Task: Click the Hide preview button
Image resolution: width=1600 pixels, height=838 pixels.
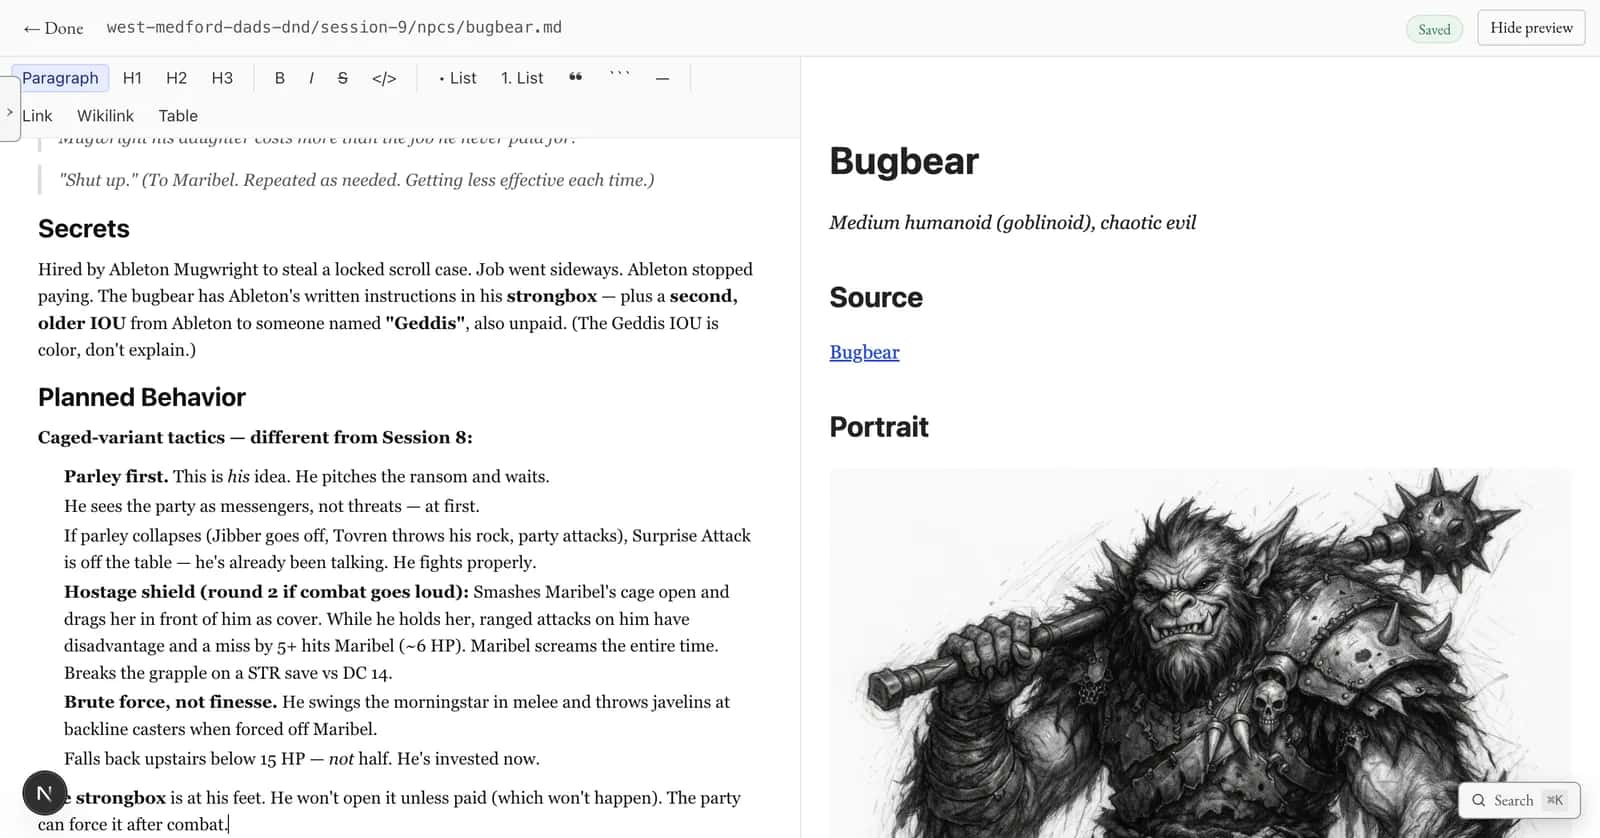Action: click(x=1531, y=28)
